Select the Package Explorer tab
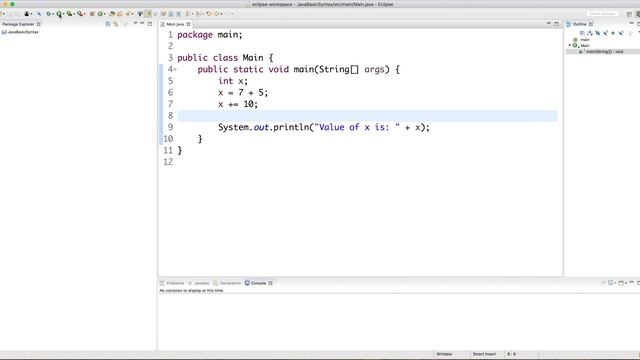The height and width of the screenshot is (360, 640). click(21, 24)
